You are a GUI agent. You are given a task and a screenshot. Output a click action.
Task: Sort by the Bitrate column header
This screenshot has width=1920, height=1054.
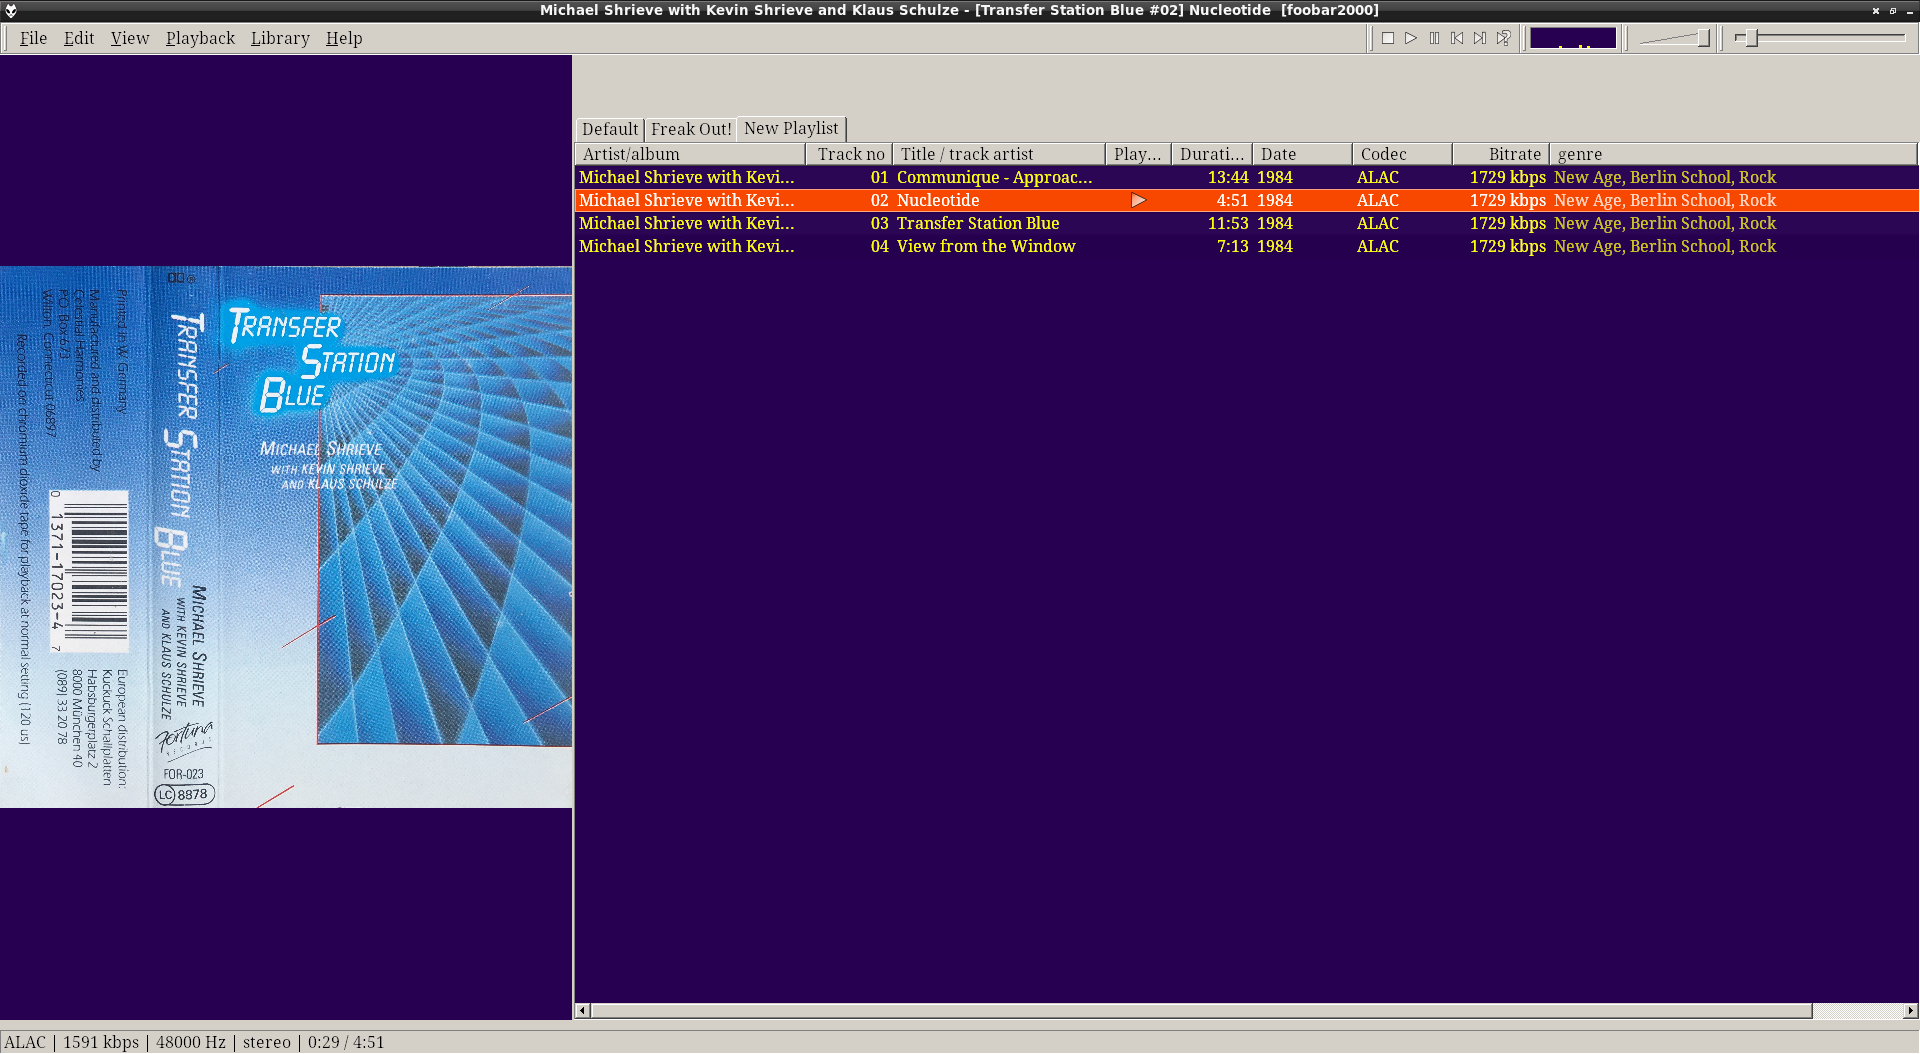pos(1501,154)
